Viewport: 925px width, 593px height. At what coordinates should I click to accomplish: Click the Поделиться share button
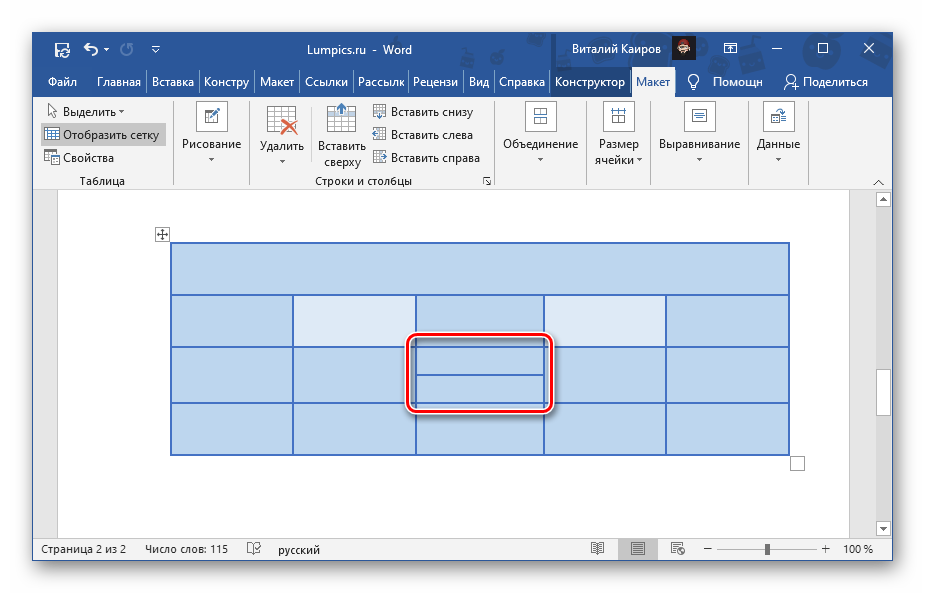click(826, 82)
